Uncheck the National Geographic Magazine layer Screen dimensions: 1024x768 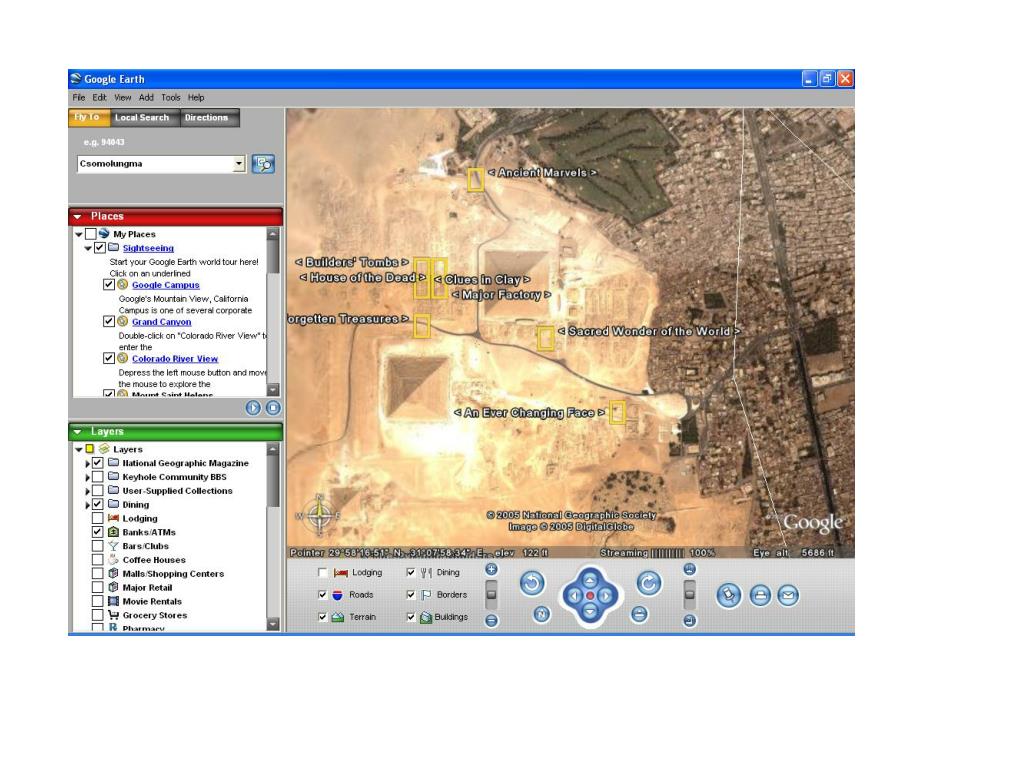pyautogui.click(x=97, y=463)
